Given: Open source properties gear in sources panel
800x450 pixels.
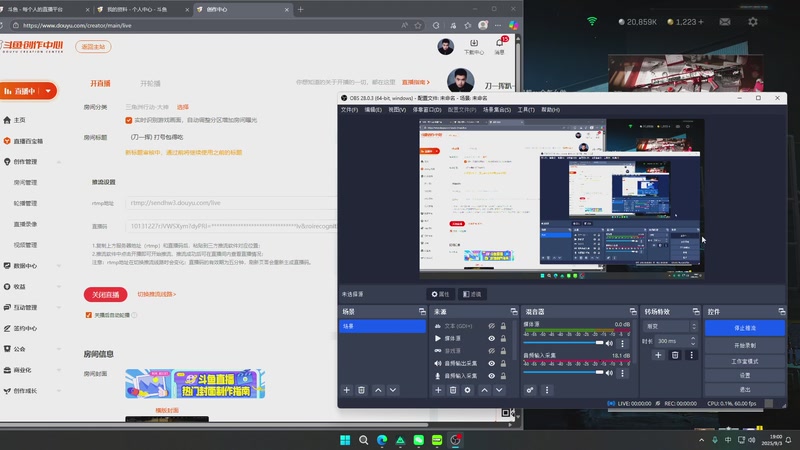Looking at the screenshot, I should (x=467, y=390).
